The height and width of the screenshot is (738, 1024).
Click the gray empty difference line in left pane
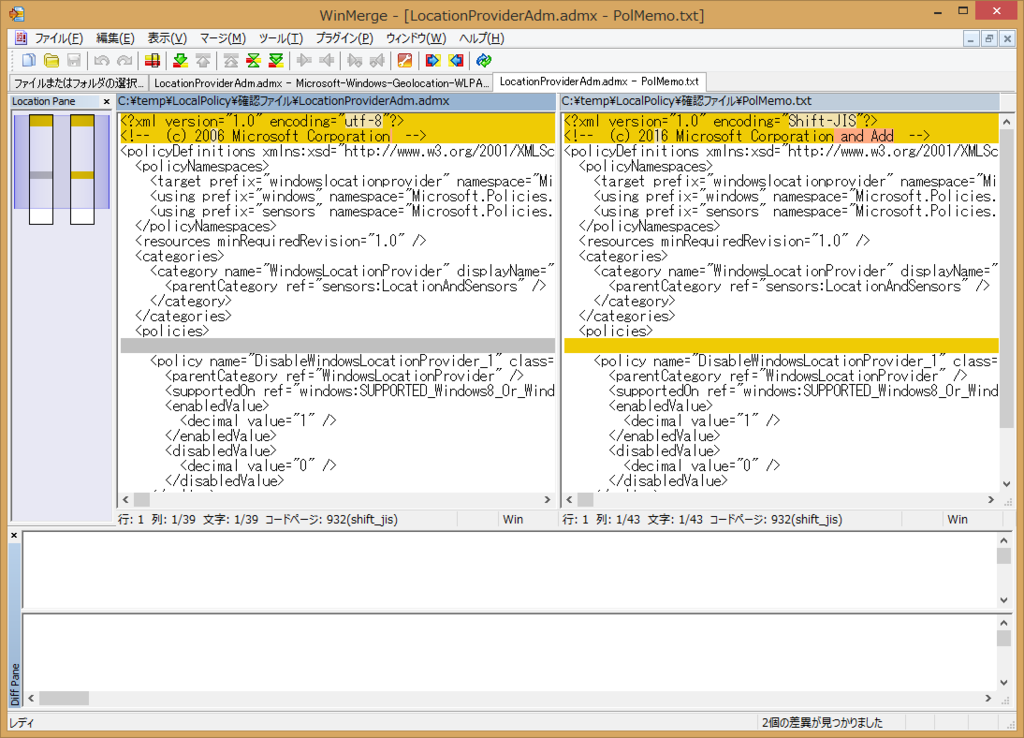338,345
